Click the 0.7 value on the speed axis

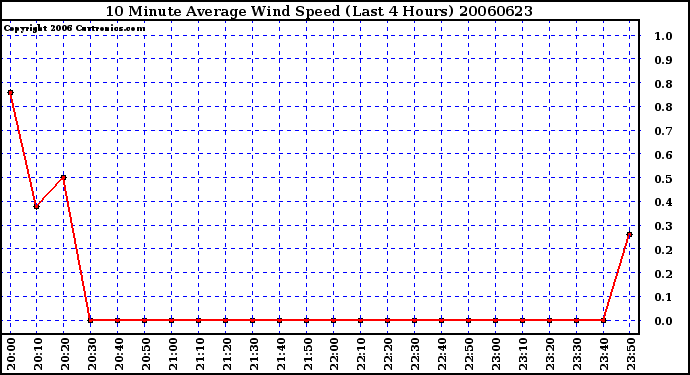(x=663, y=131)
